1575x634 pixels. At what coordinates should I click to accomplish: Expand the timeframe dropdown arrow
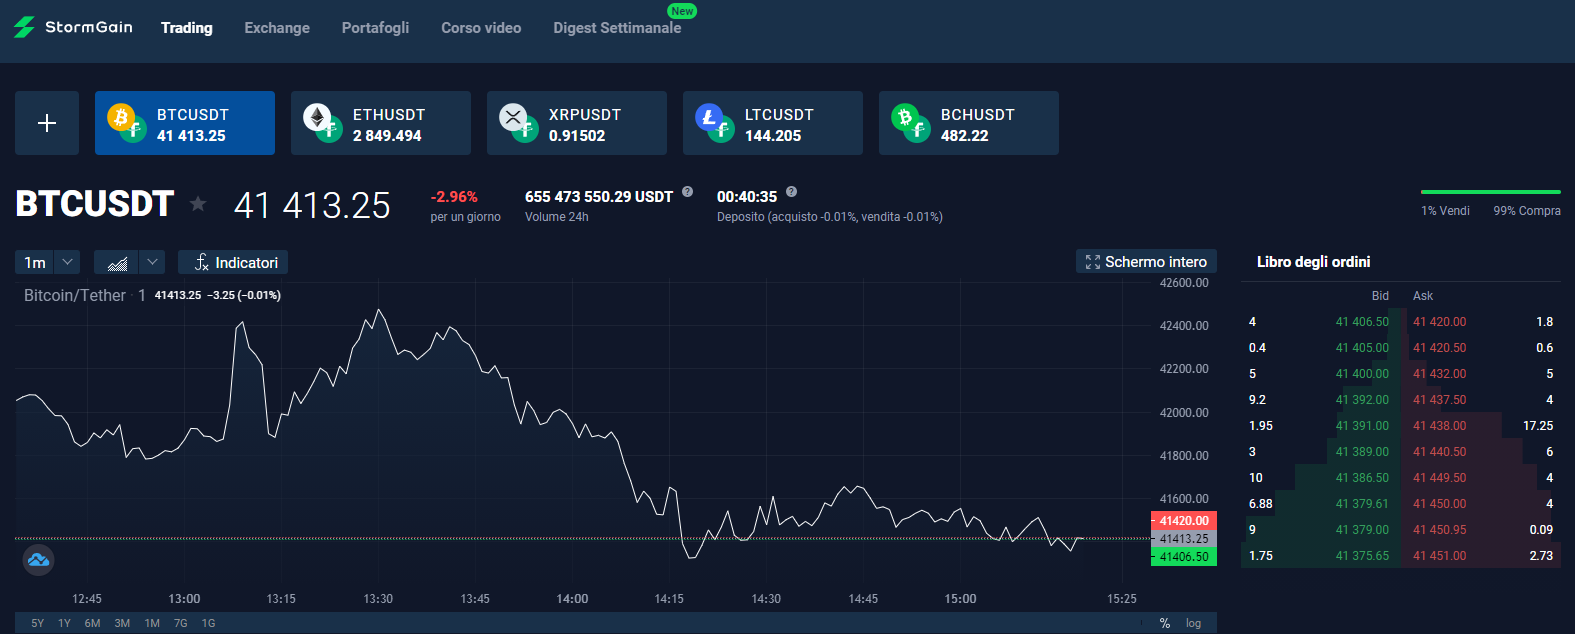[68, 262]
